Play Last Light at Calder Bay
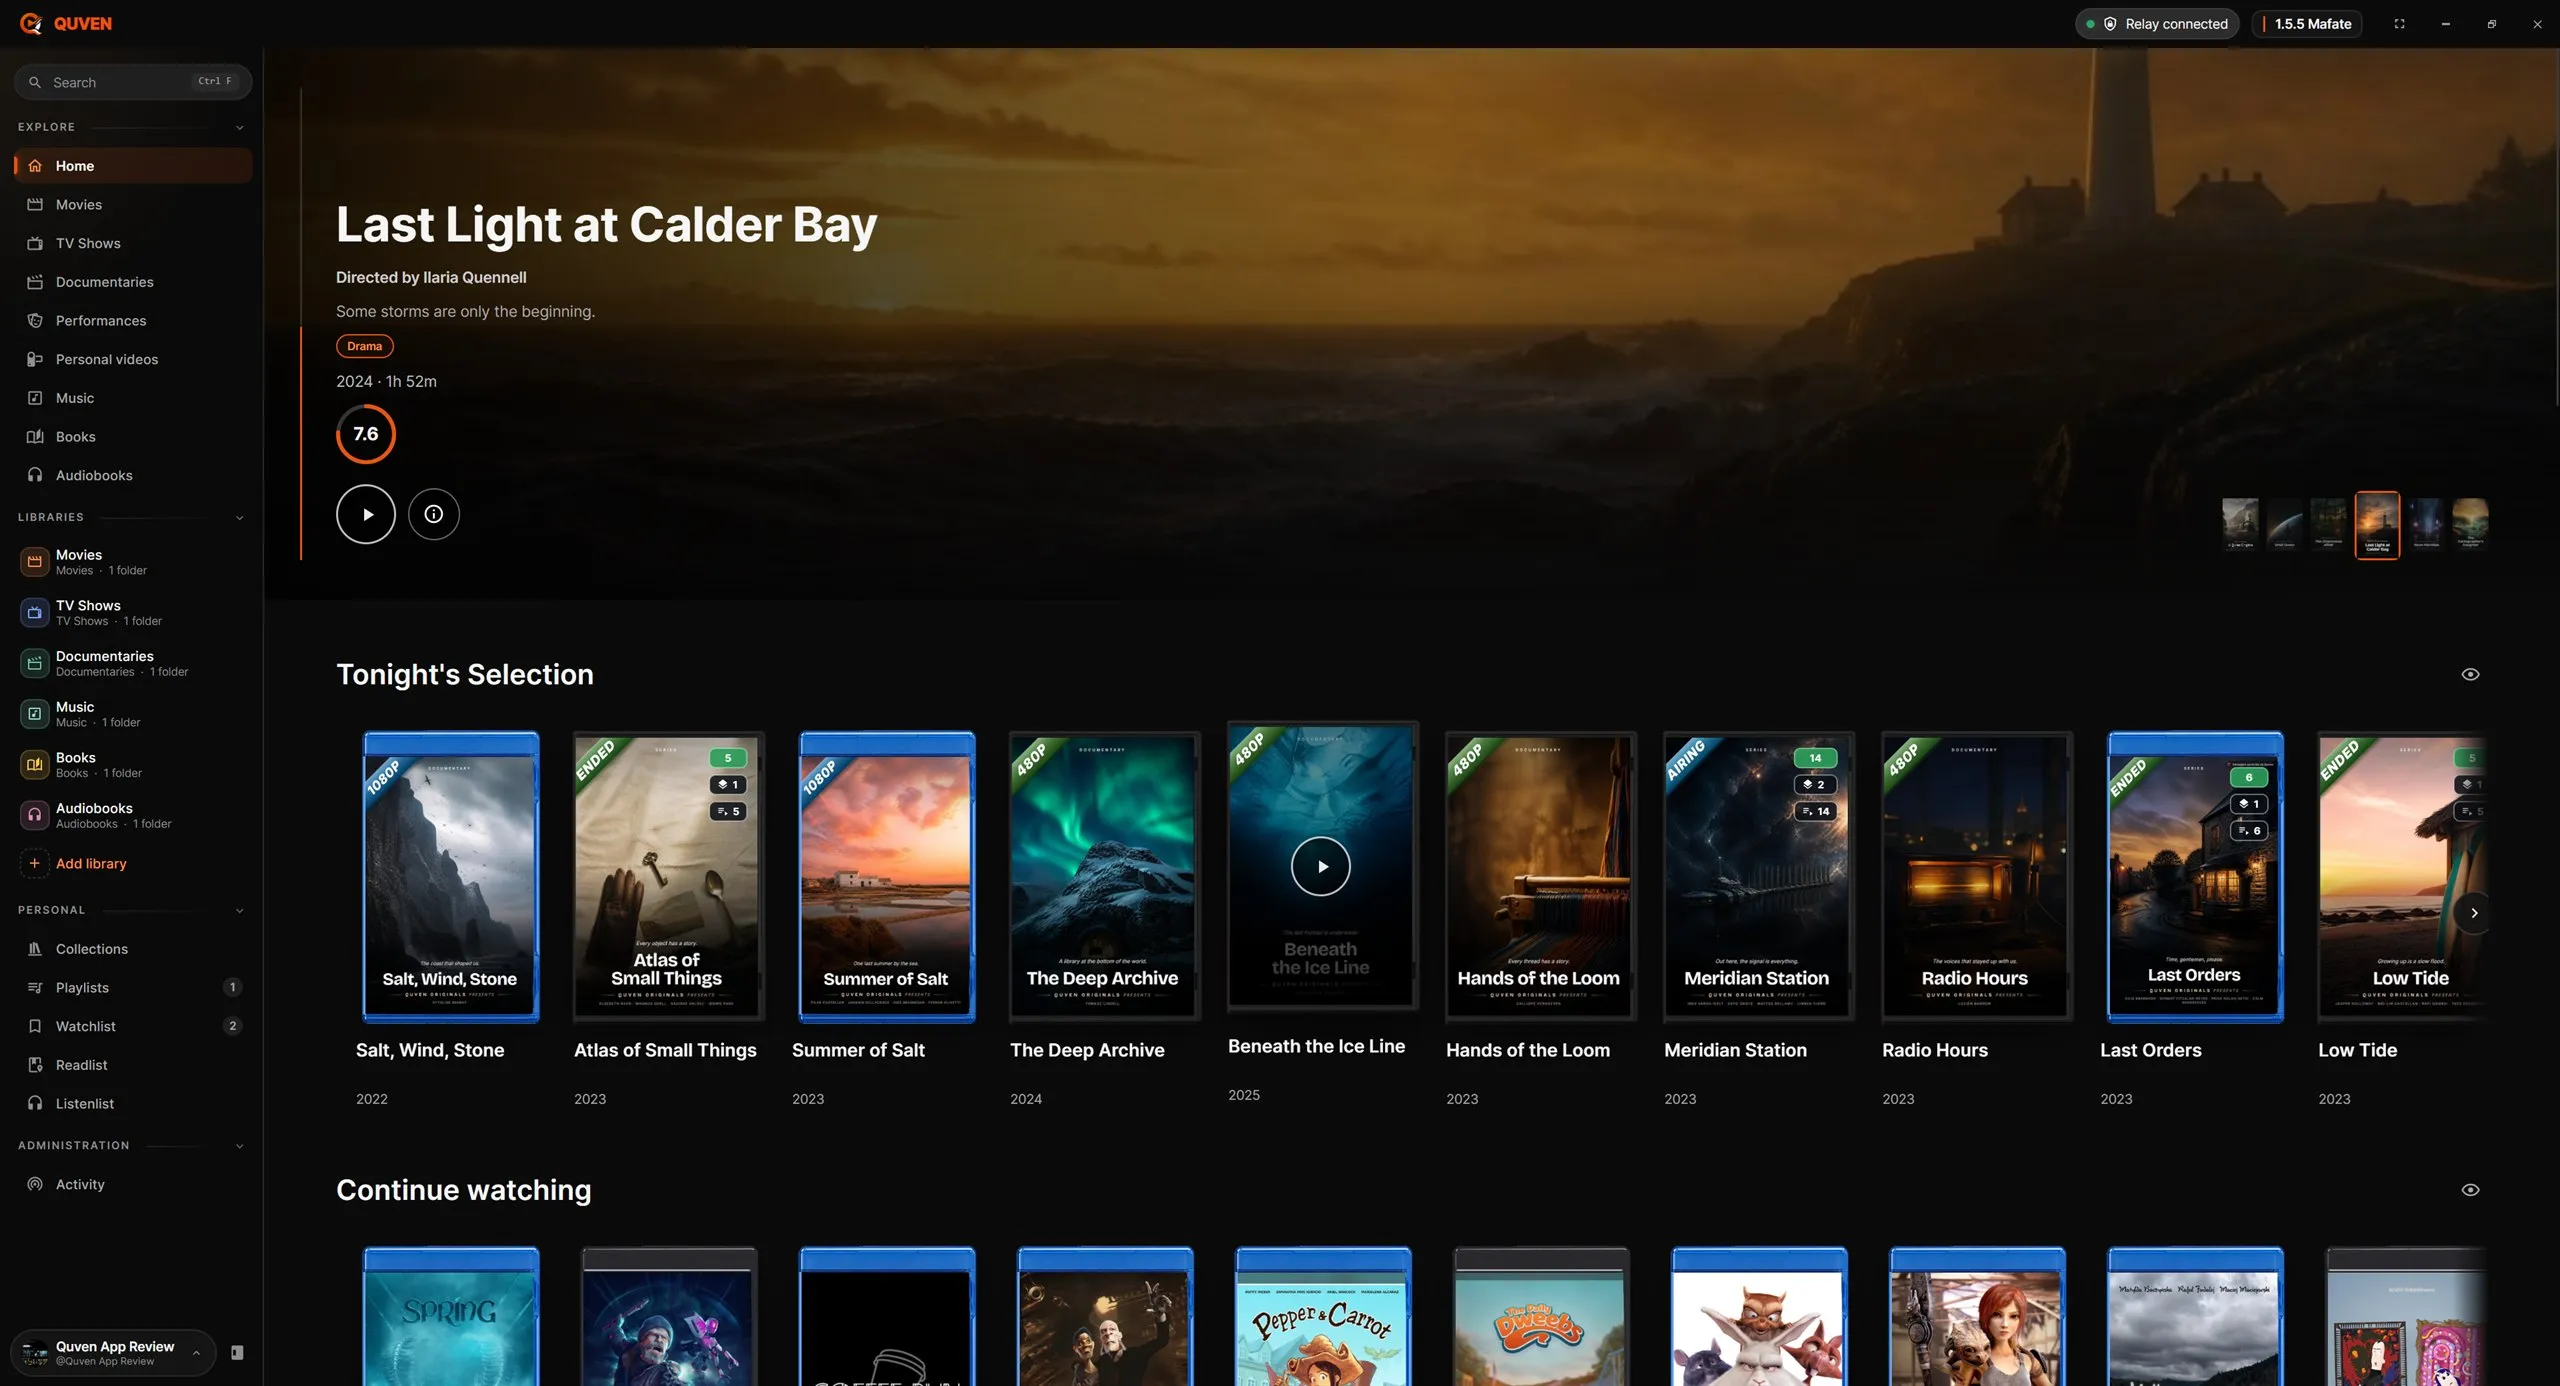Image resolution: width=2560 pixels, height=1386 pixels. (366, 514)
